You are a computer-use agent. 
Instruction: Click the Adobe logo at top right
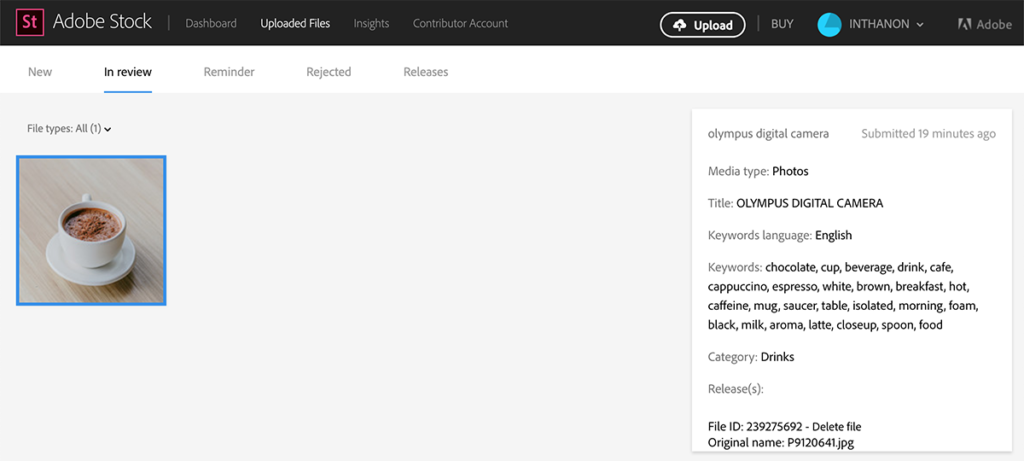pyautogui.click(x=984, y=24)
